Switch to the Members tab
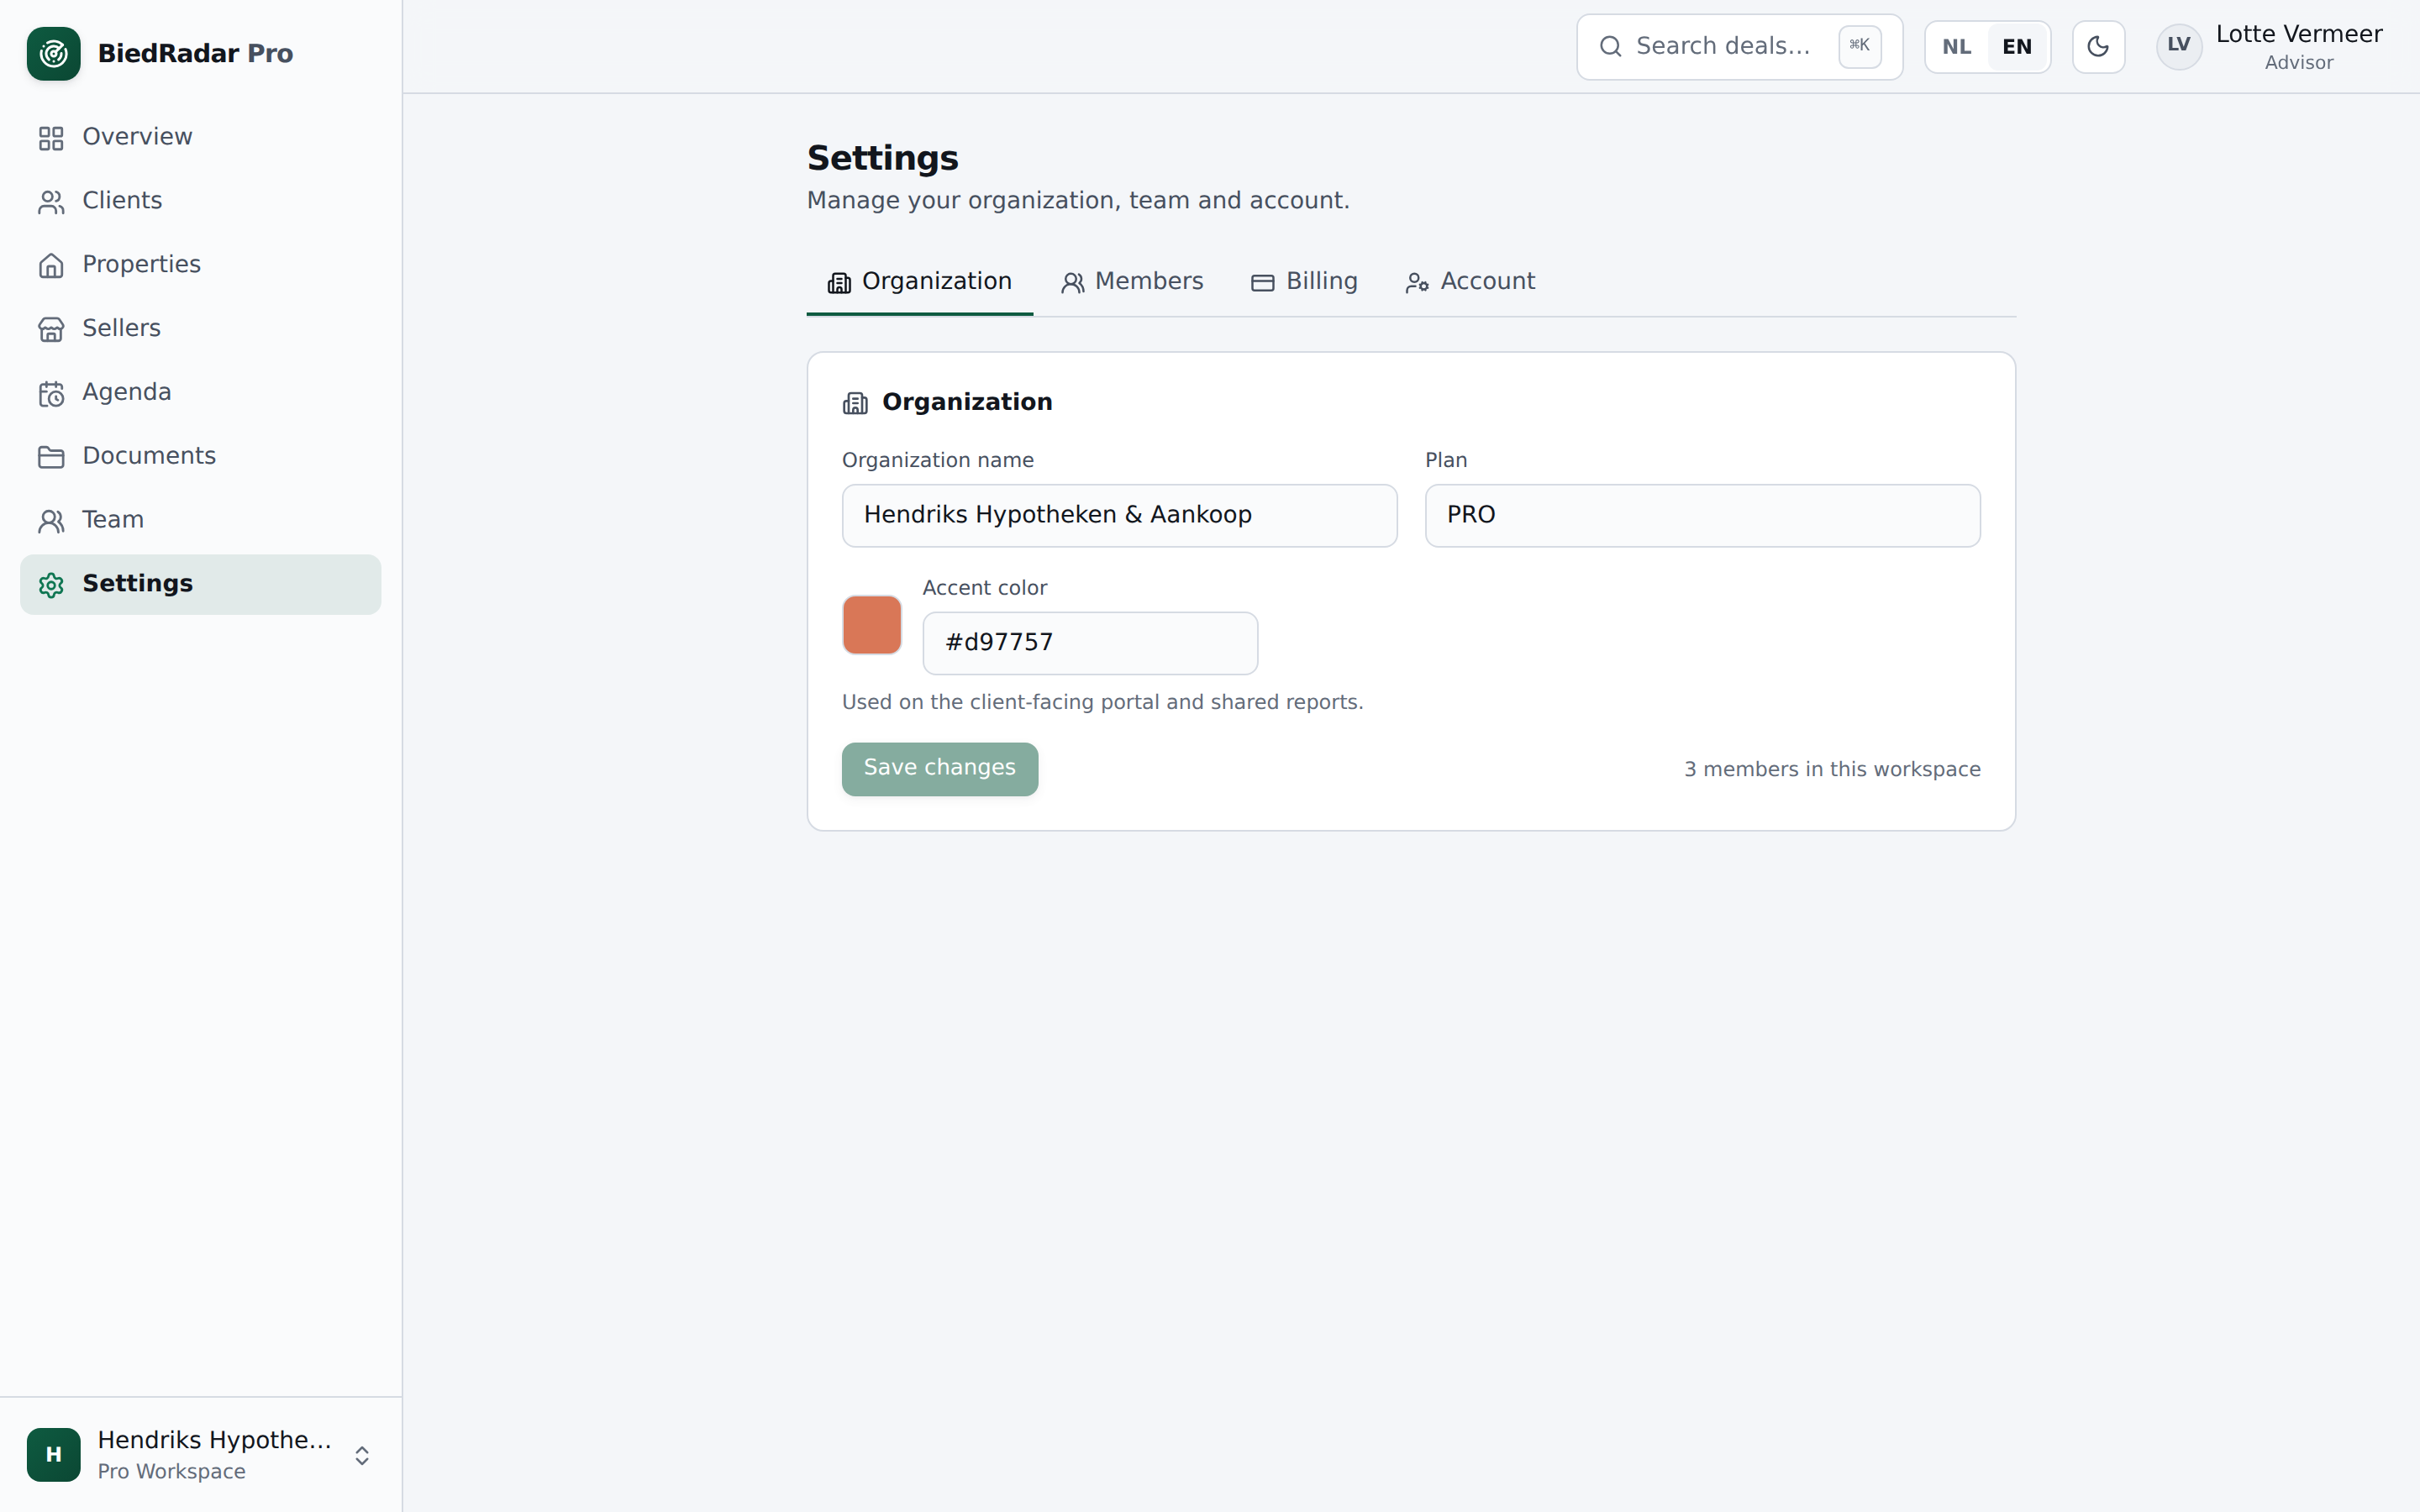 pos(1132,282)
